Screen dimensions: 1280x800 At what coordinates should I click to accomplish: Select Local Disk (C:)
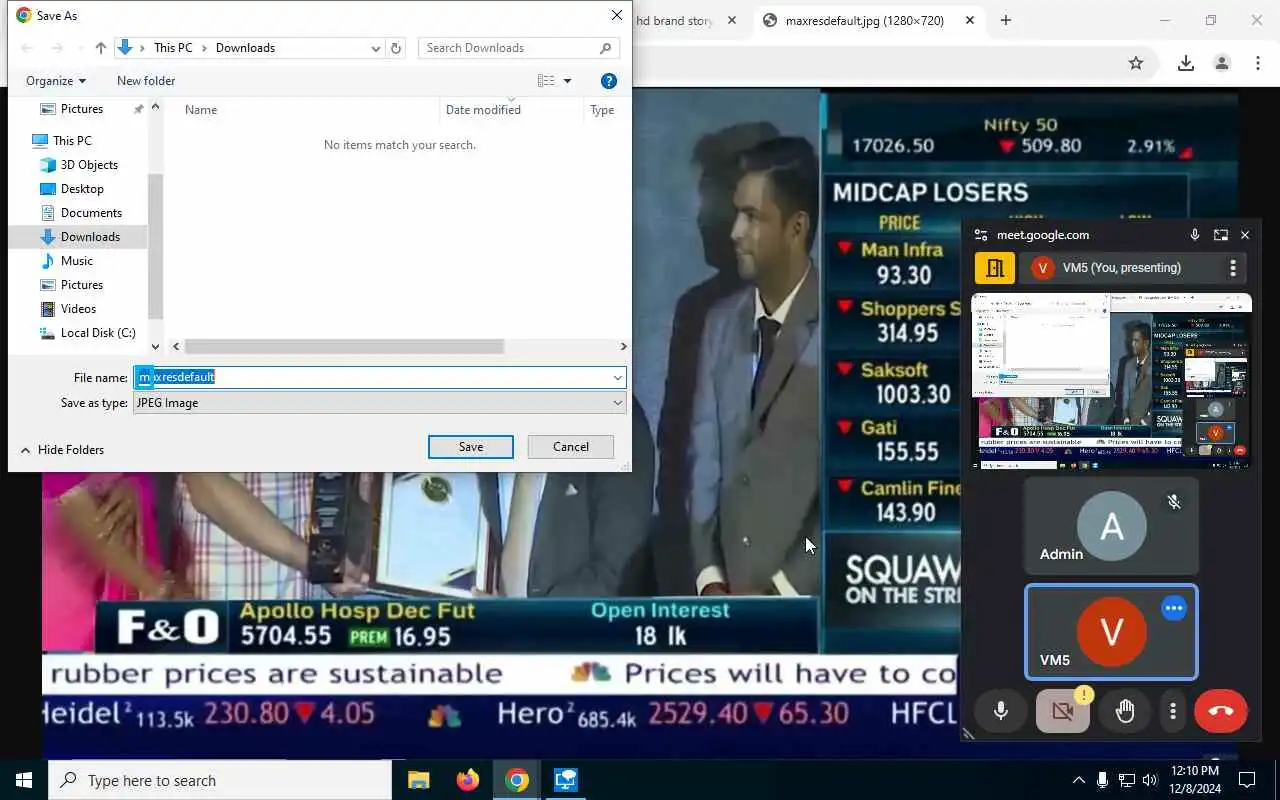click(x=98, y=333)
